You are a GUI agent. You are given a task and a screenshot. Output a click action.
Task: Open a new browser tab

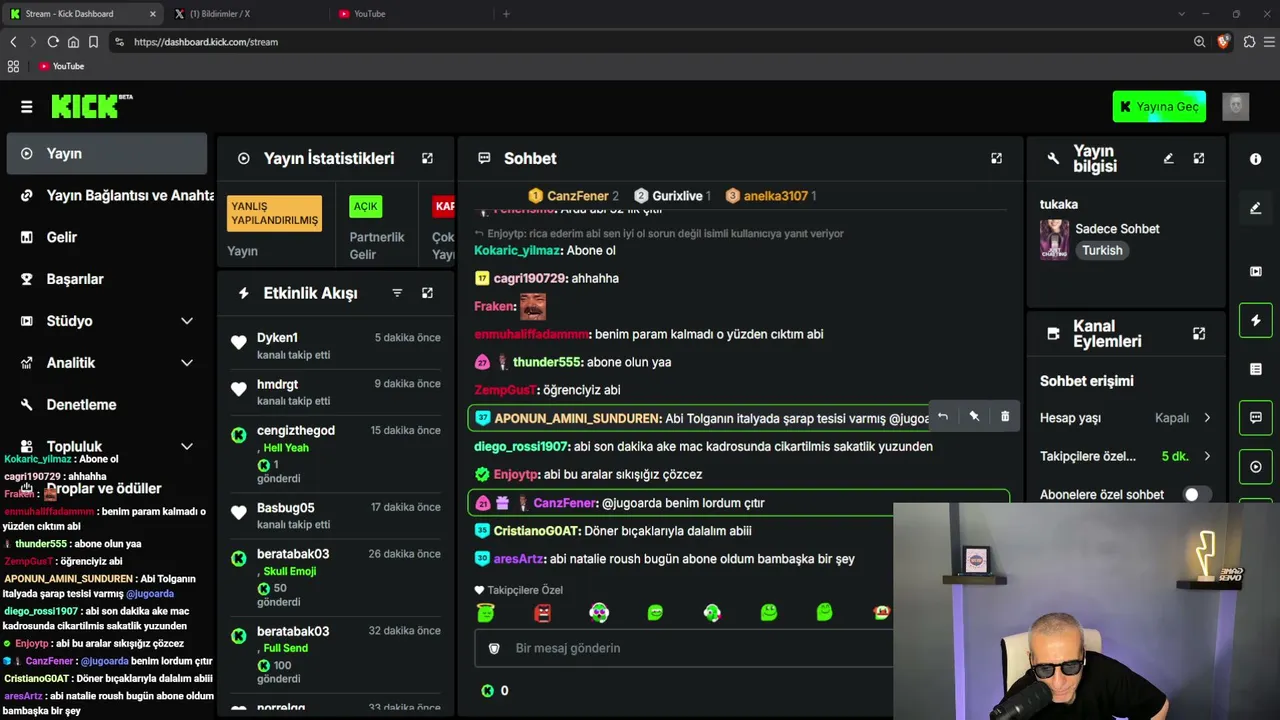pos(506,14)
